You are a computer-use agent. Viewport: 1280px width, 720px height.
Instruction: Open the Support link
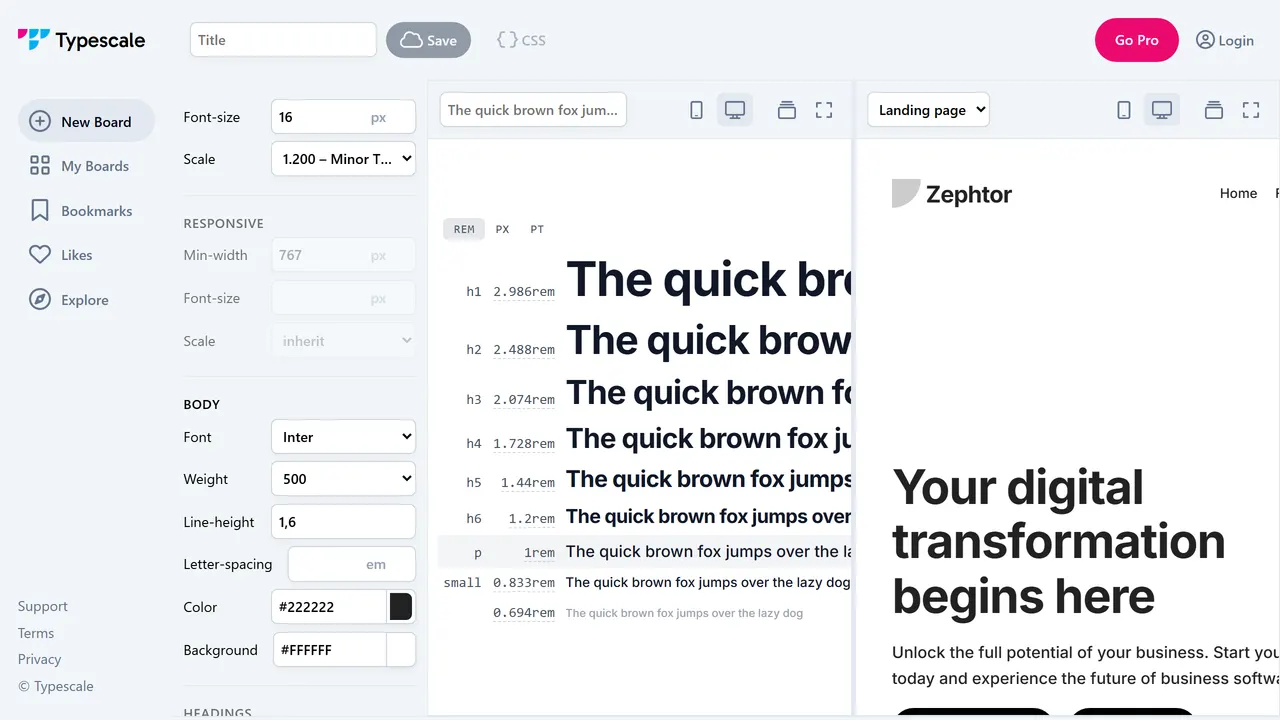[43, 606]
